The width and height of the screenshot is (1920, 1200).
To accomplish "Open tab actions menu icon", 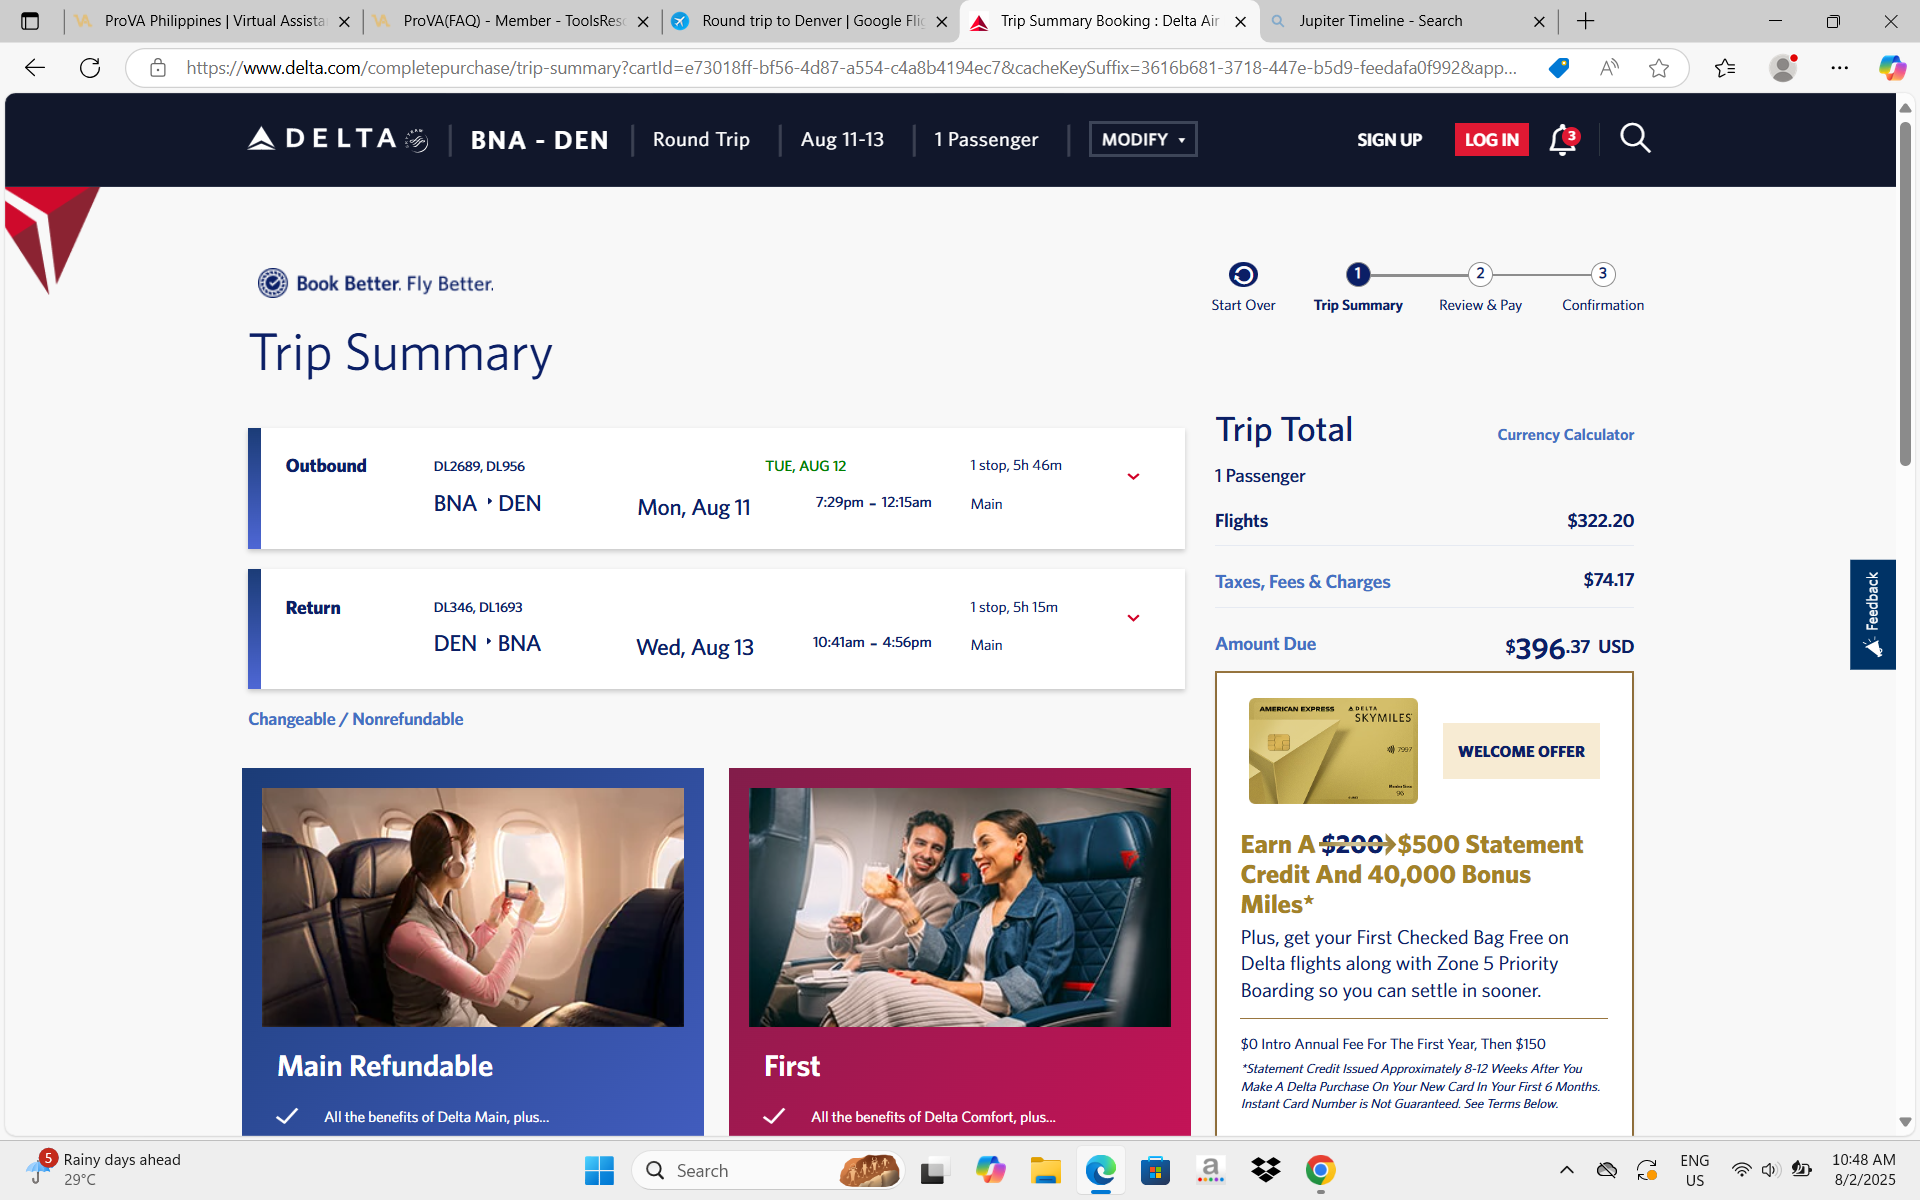I will pyautogui.click(x=30, y=21).
